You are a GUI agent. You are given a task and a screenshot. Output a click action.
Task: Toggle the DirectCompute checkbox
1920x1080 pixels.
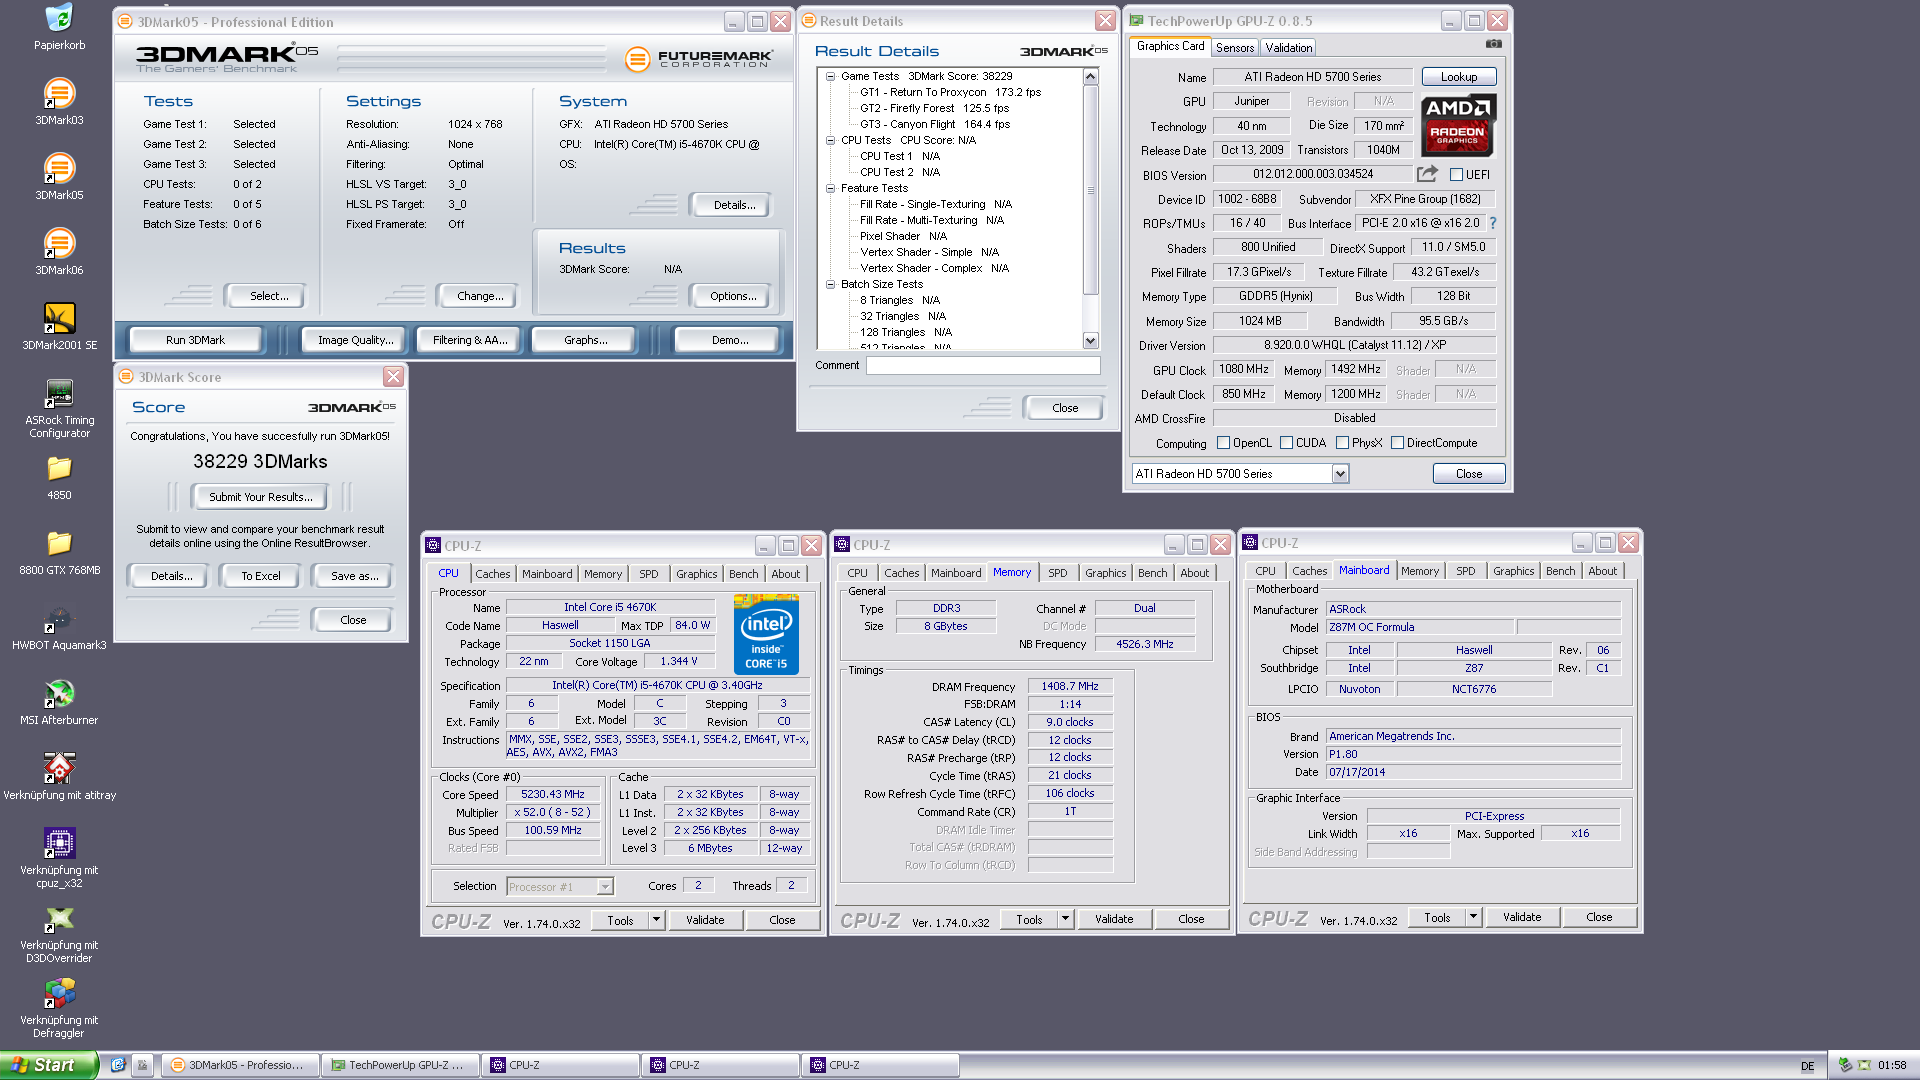click(x=1397, y=443)
